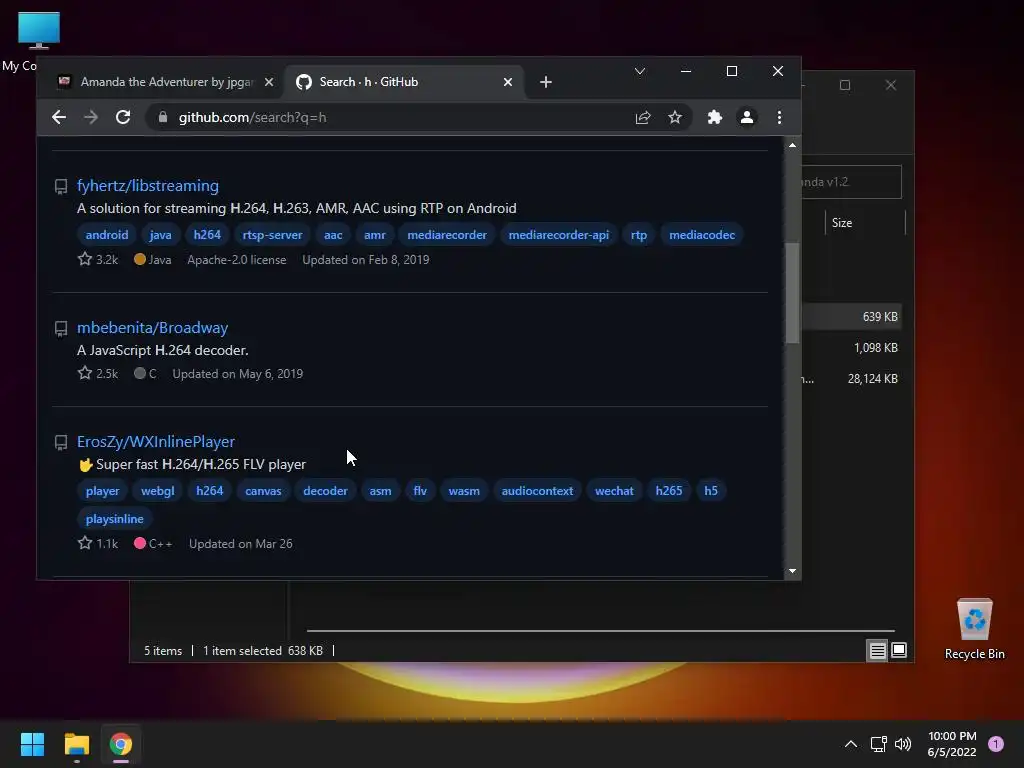Image resolution: width=1024 pixels, height=768 pixels.
Task: Select the webgl topic tag
Action: coord(157,491)
